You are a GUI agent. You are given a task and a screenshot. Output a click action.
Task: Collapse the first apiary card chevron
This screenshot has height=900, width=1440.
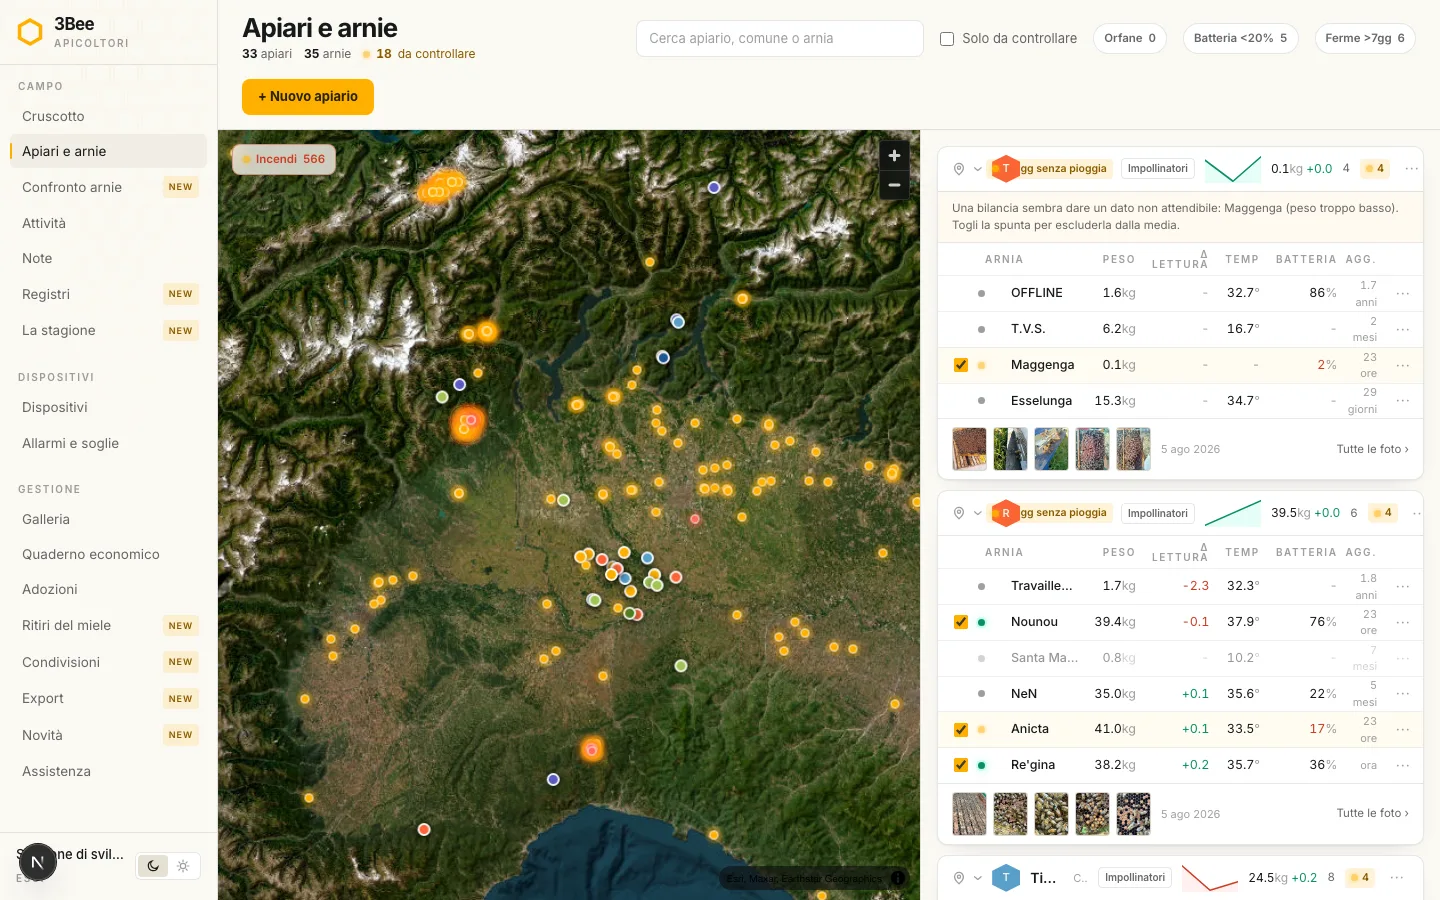click(x=978, y=169)
